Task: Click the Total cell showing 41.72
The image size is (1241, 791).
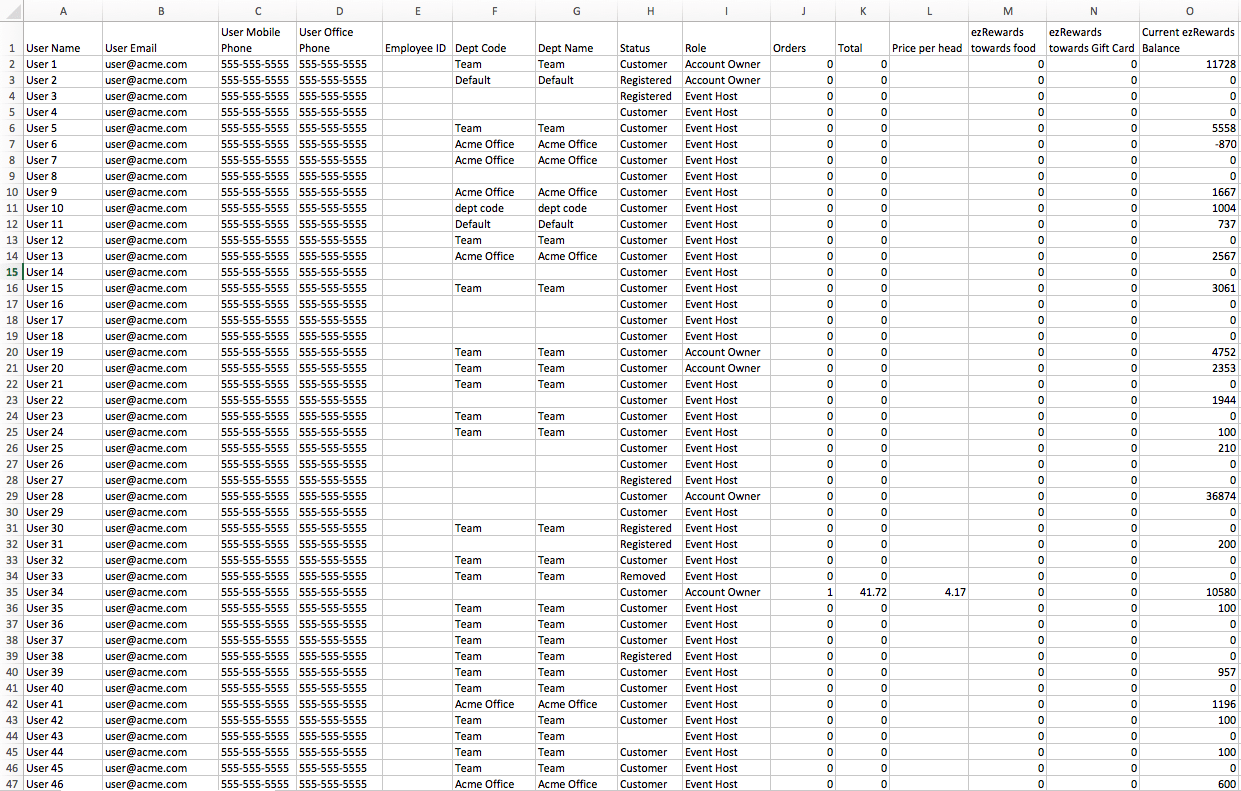Action: point(863,592)
